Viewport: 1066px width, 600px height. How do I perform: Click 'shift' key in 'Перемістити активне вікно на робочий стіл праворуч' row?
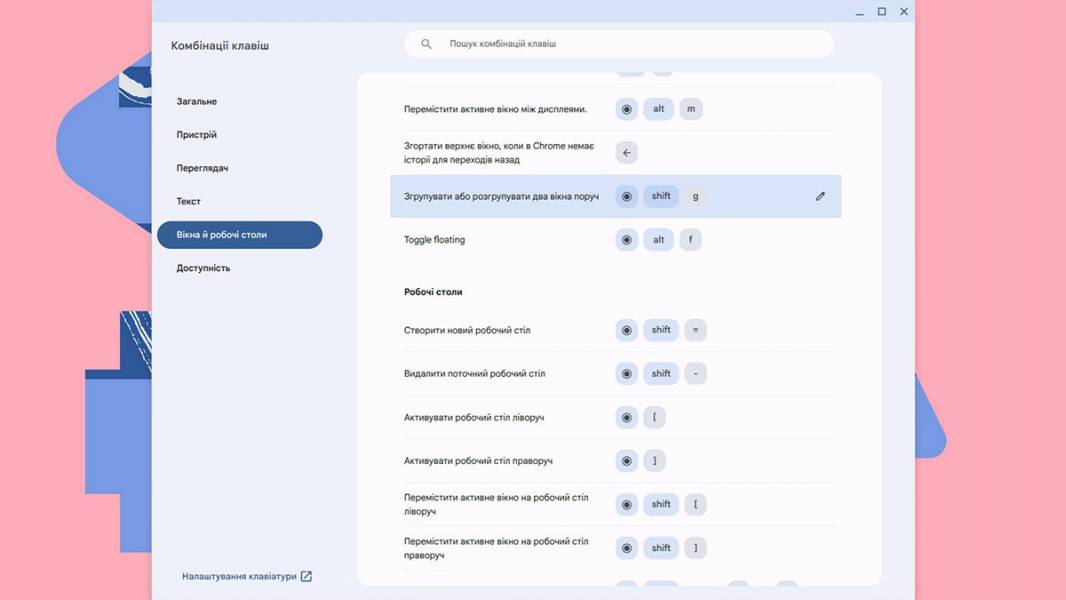(x=661, y=548)
